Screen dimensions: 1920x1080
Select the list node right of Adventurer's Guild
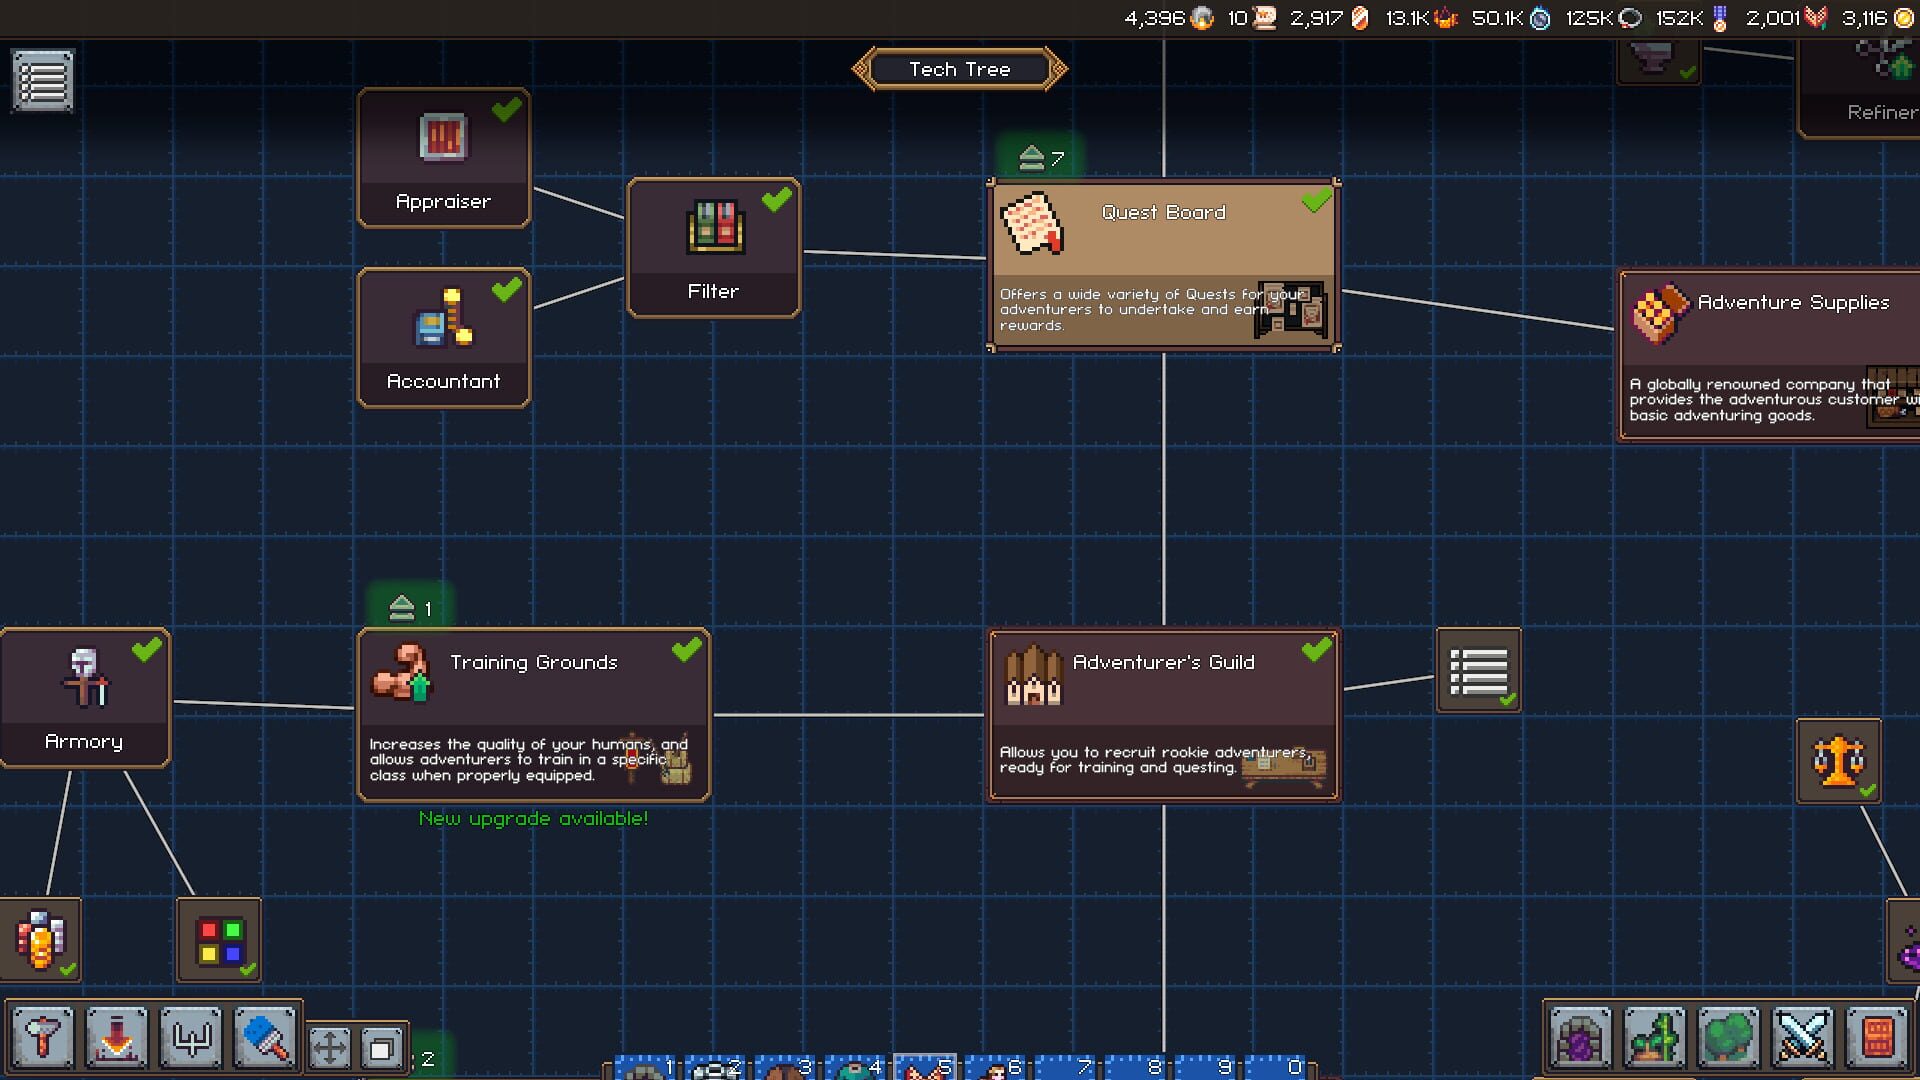1478,670
